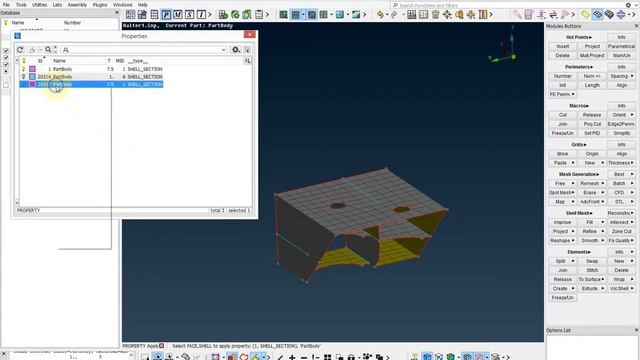Open the FE Perim. dropdown
The height and width of the screenshot is (360, 640).
[562, 94]
